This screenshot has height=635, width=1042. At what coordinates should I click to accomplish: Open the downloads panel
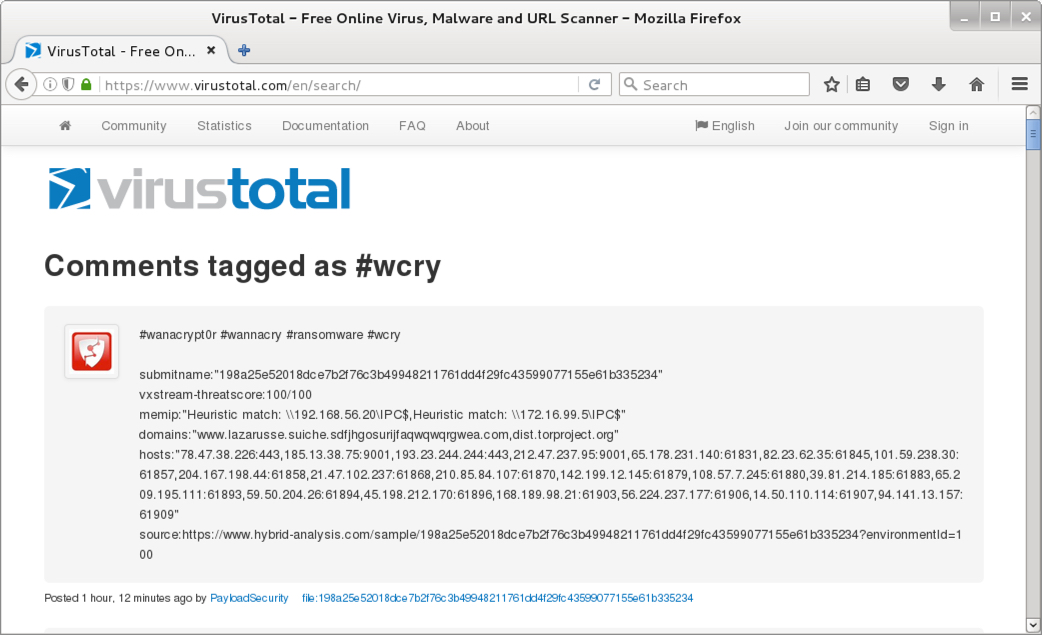click(938, 84)
